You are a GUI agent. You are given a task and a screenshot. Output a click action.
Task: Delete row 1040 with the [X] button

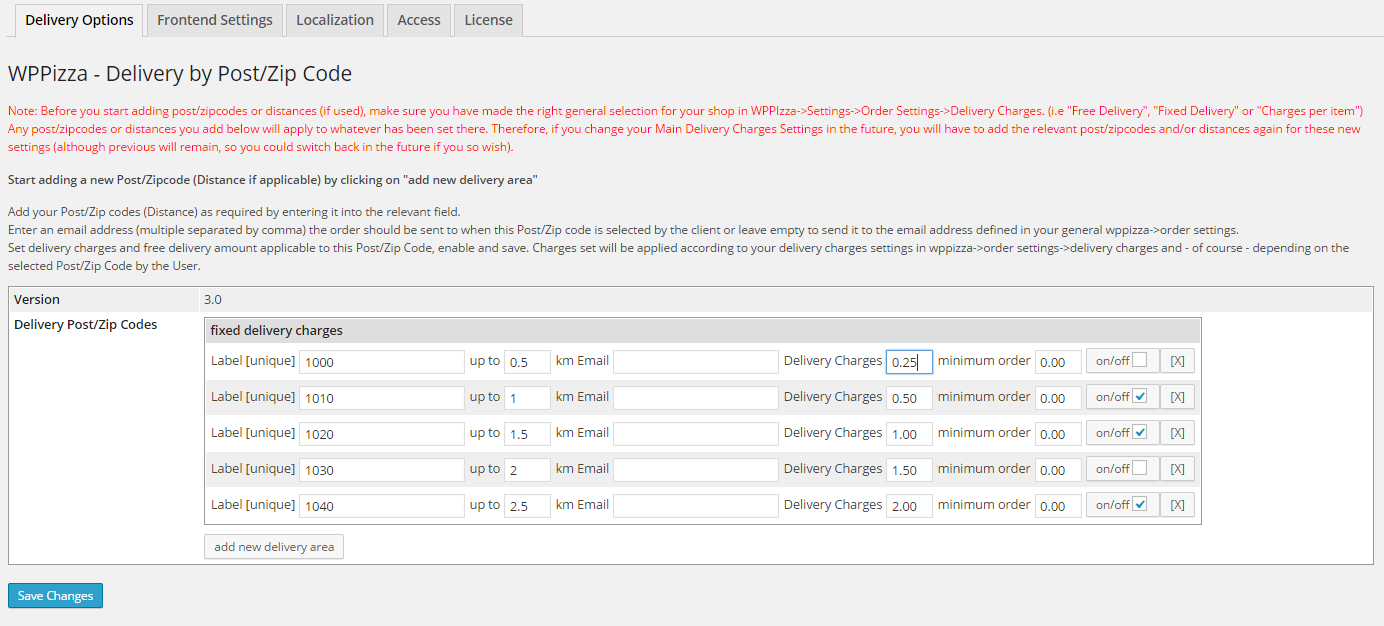click(1177, 505)
